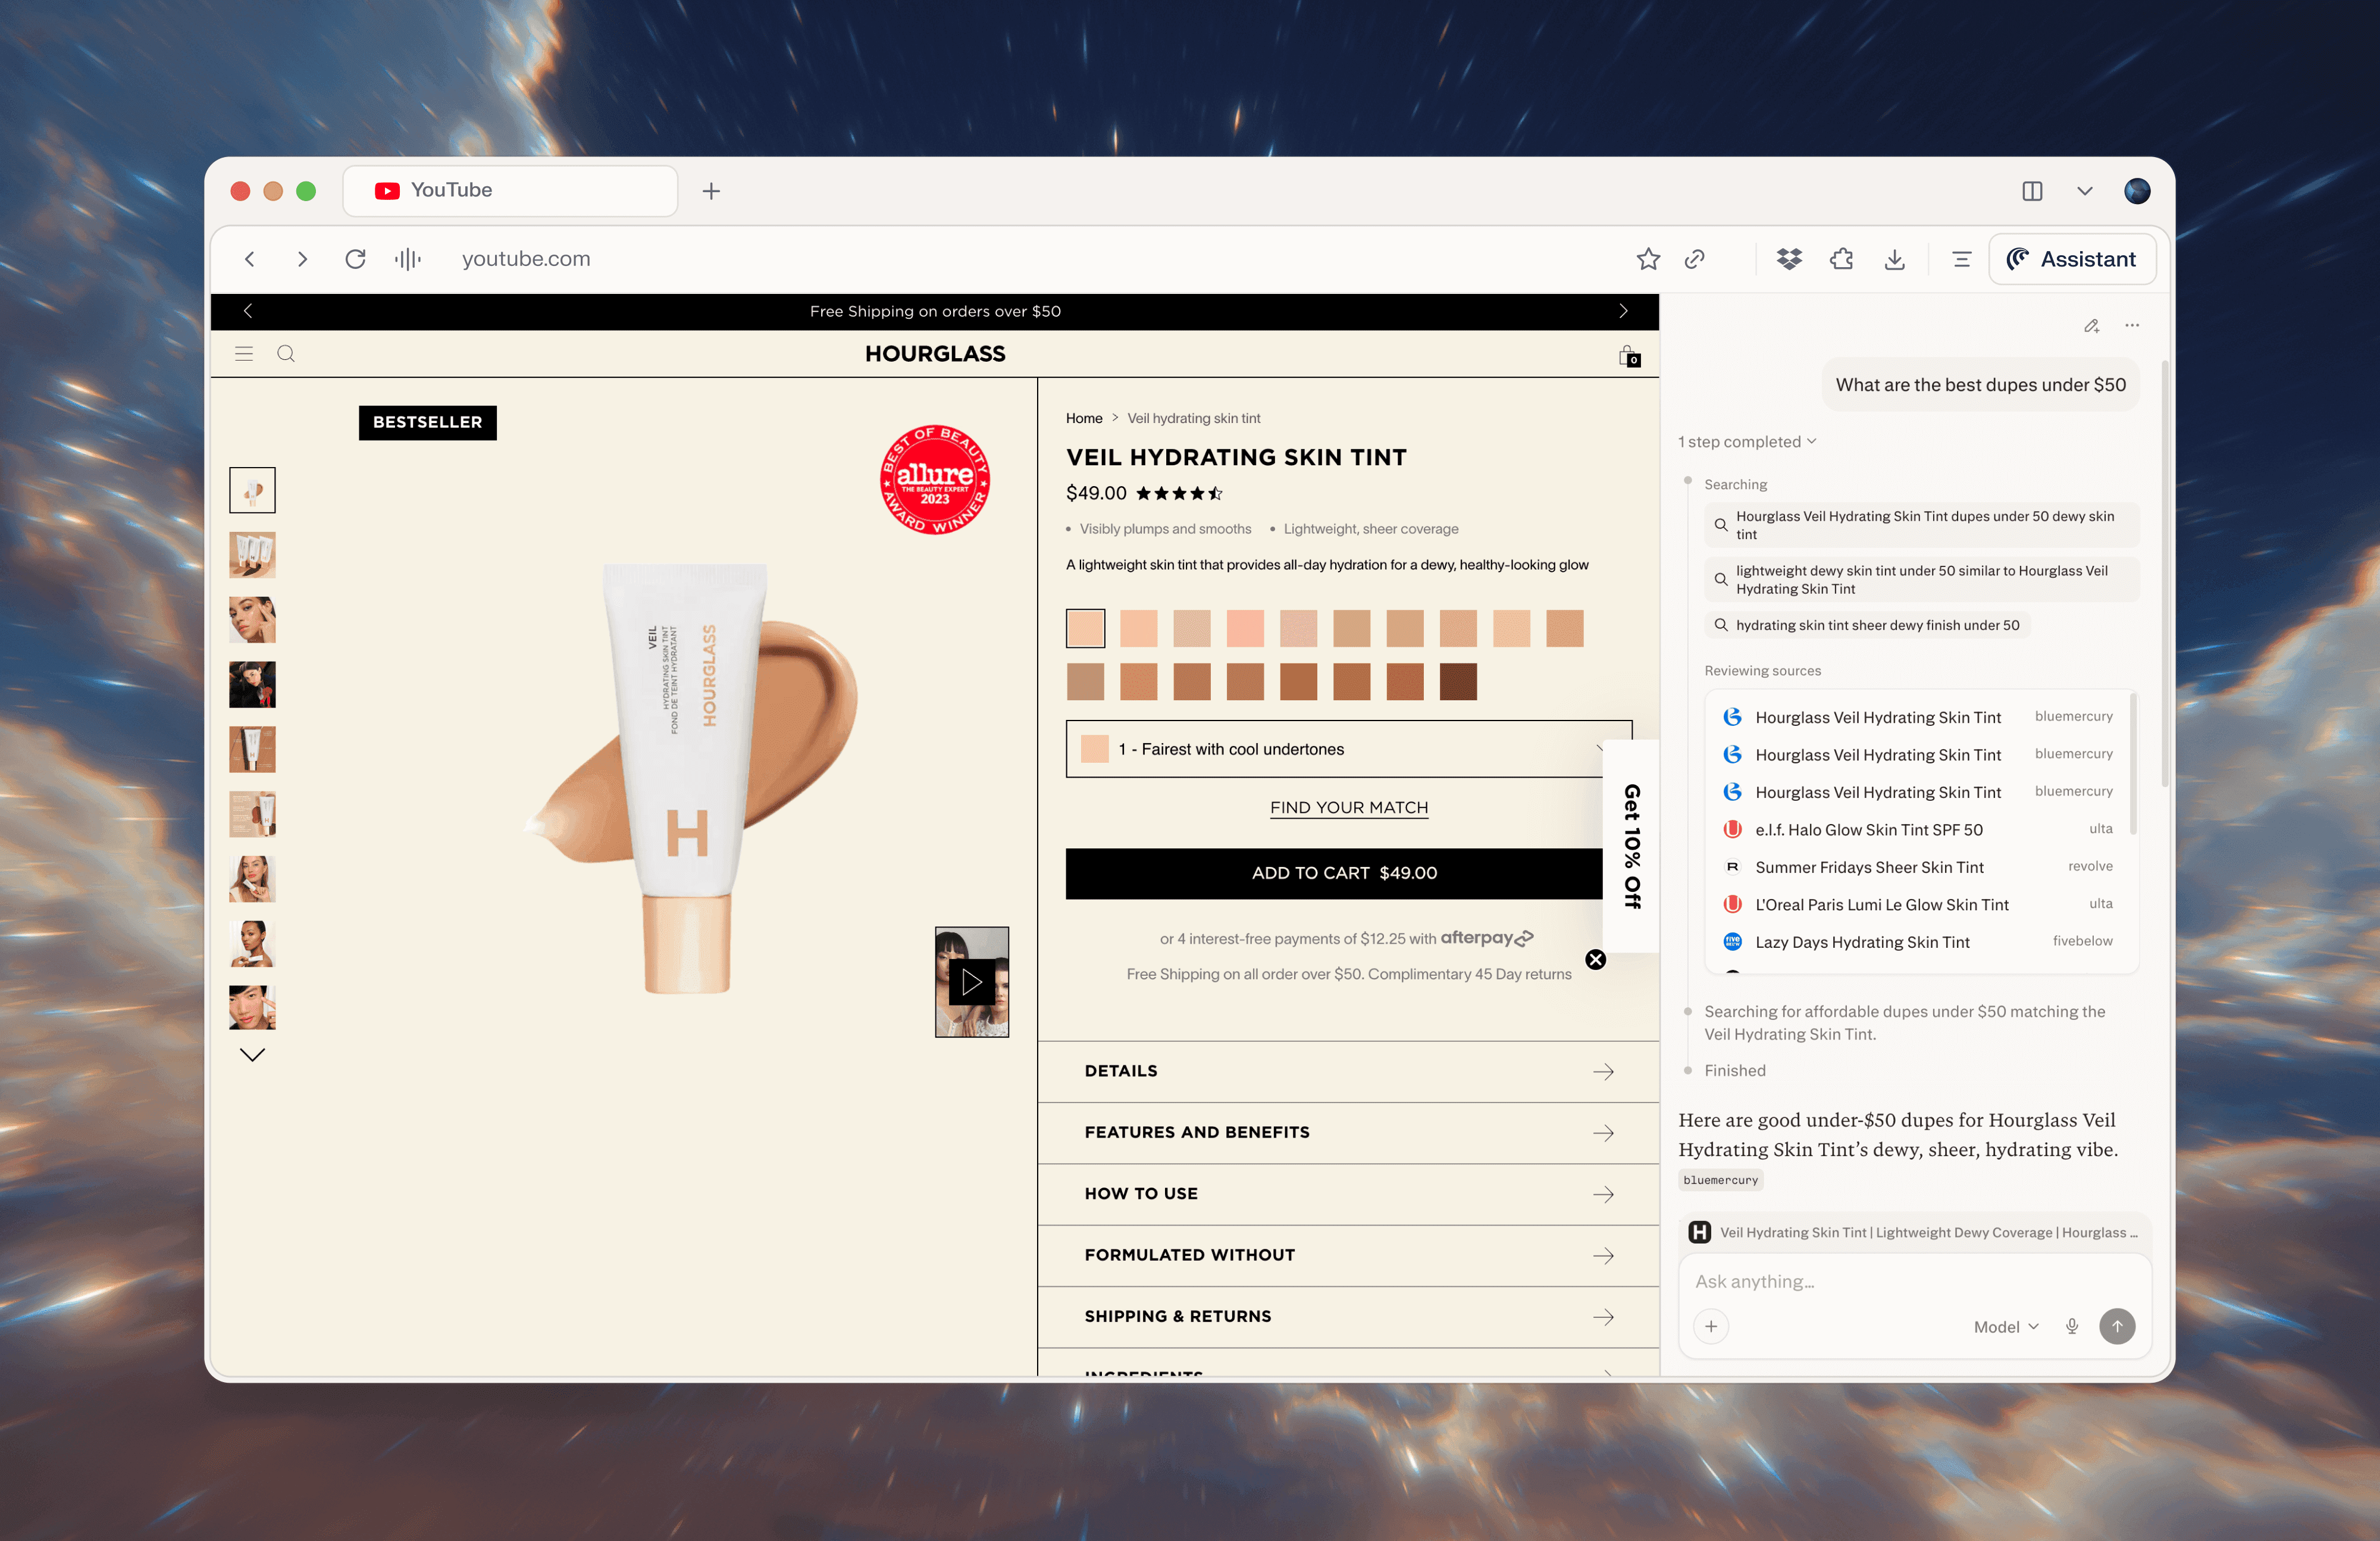
Task: Open the Model selector dropdown
Action: click(x=2005, y=1326)
